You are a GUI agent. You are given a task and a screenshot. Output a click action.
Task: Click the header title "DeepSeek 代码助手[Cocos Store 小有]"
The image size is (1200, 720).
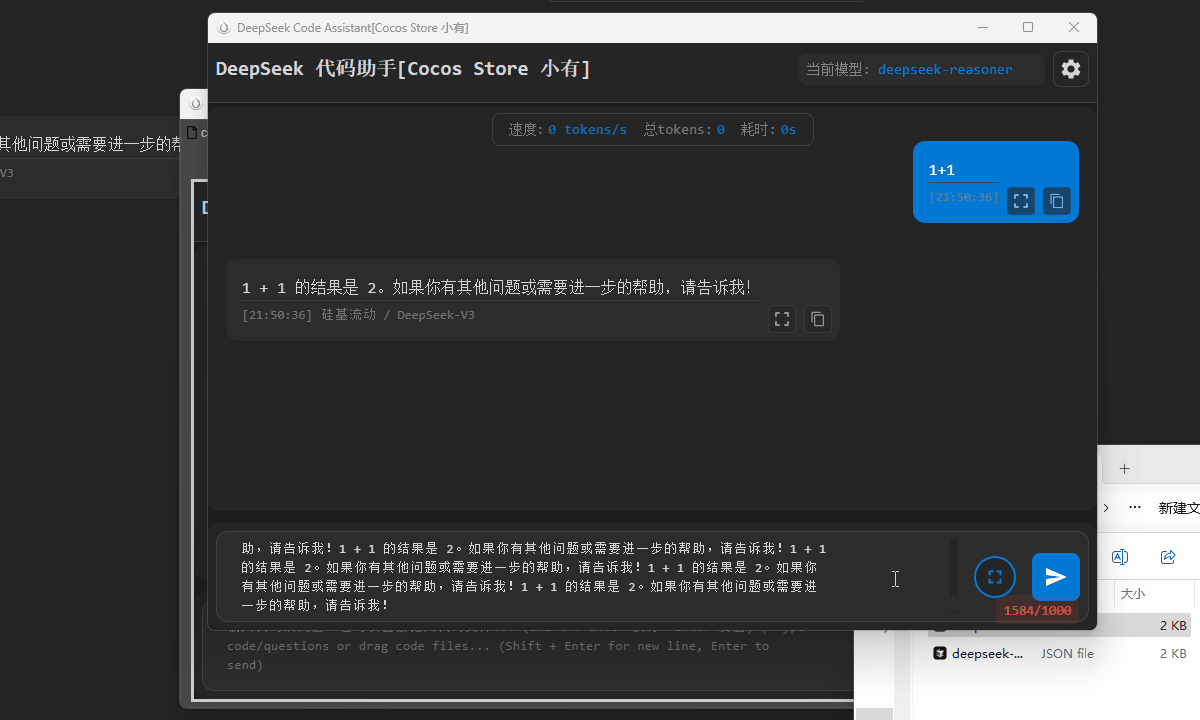point(403,69)
